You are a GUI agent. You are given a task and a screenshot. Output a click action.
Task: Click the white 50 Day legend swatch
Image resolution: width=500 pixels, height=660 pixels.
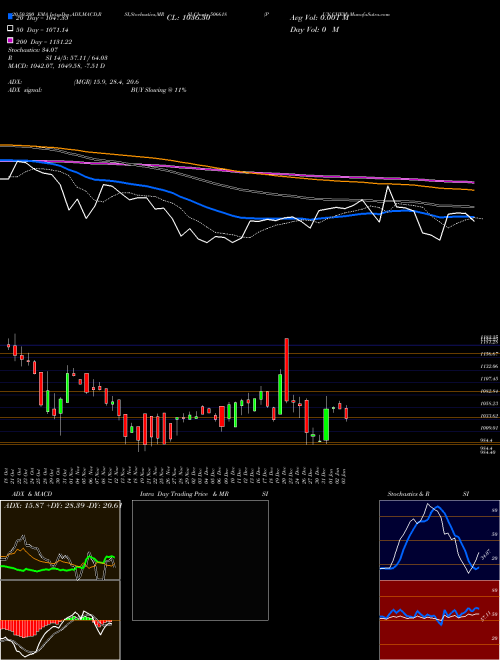11,29
